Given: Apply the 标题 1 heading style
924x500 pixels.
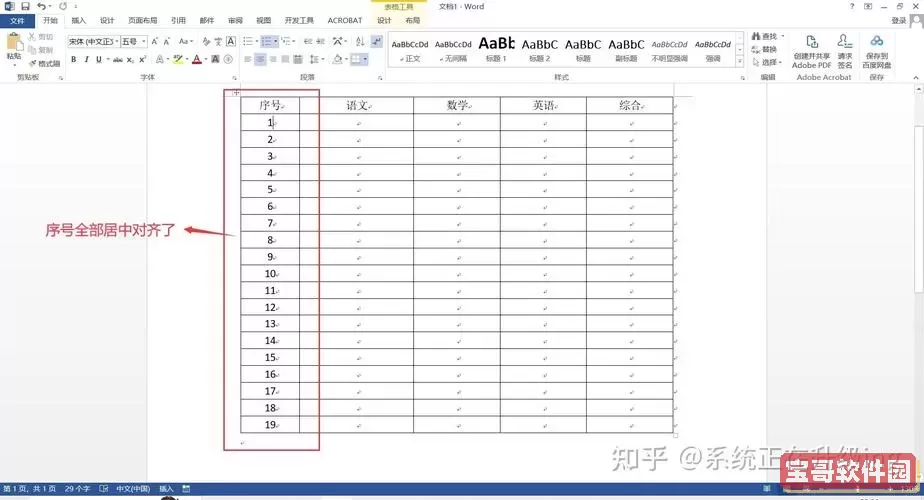Looking at the screenshot, I should [496, 50].
